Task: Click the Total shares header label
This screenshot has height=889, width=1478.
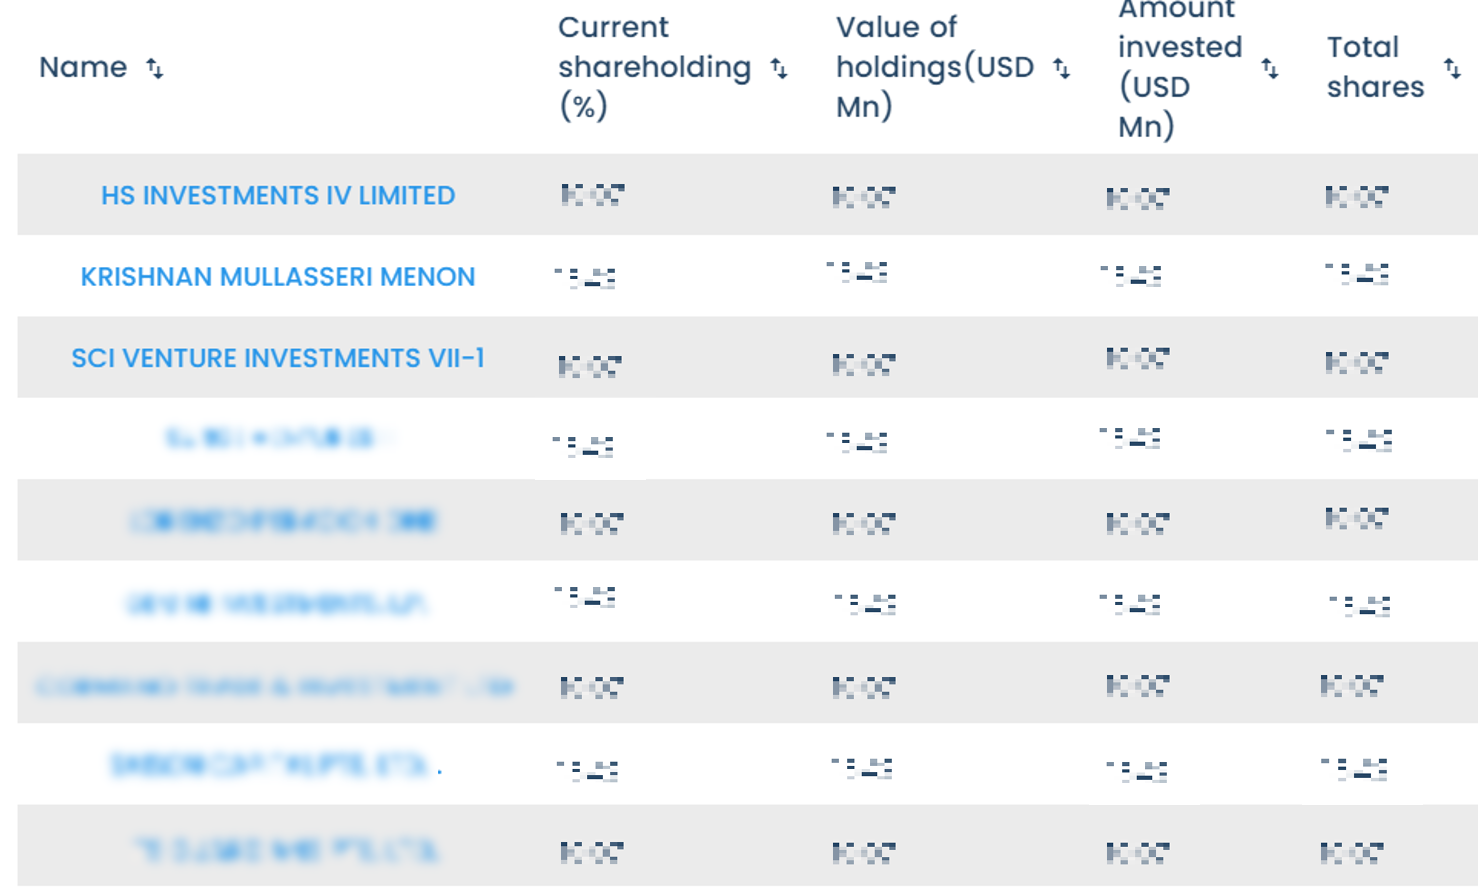Action: 1375,67
